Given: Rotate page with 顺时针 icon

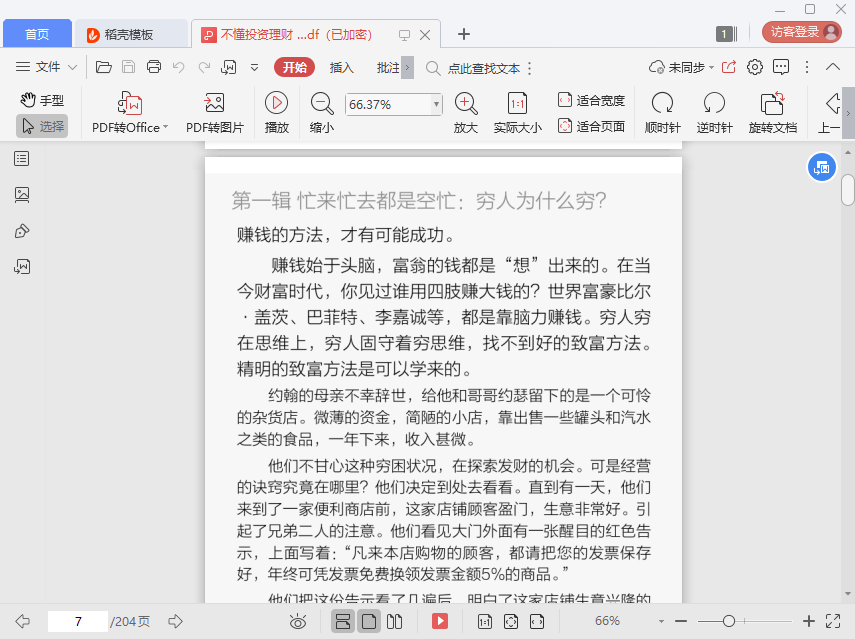Looking at the screenshot, I should click(x=662, y=103).
